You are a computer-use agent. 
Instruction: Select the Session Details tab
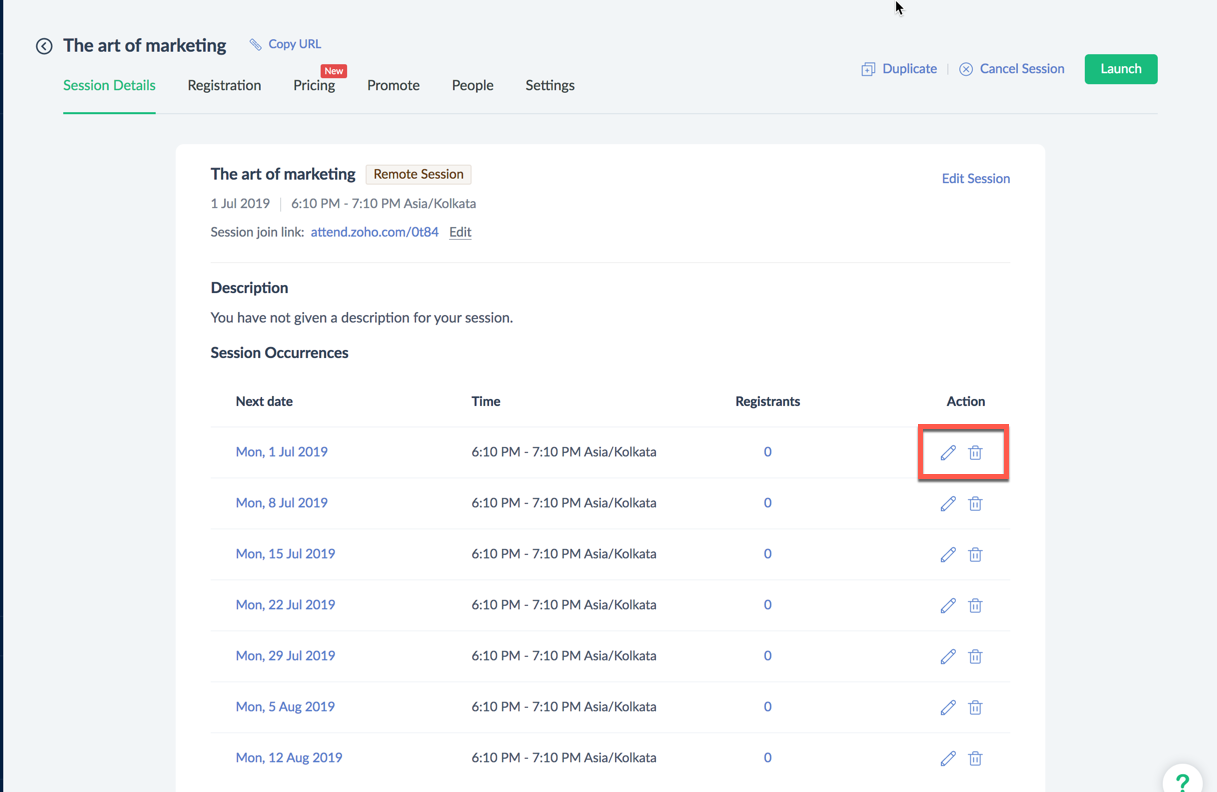109,85
